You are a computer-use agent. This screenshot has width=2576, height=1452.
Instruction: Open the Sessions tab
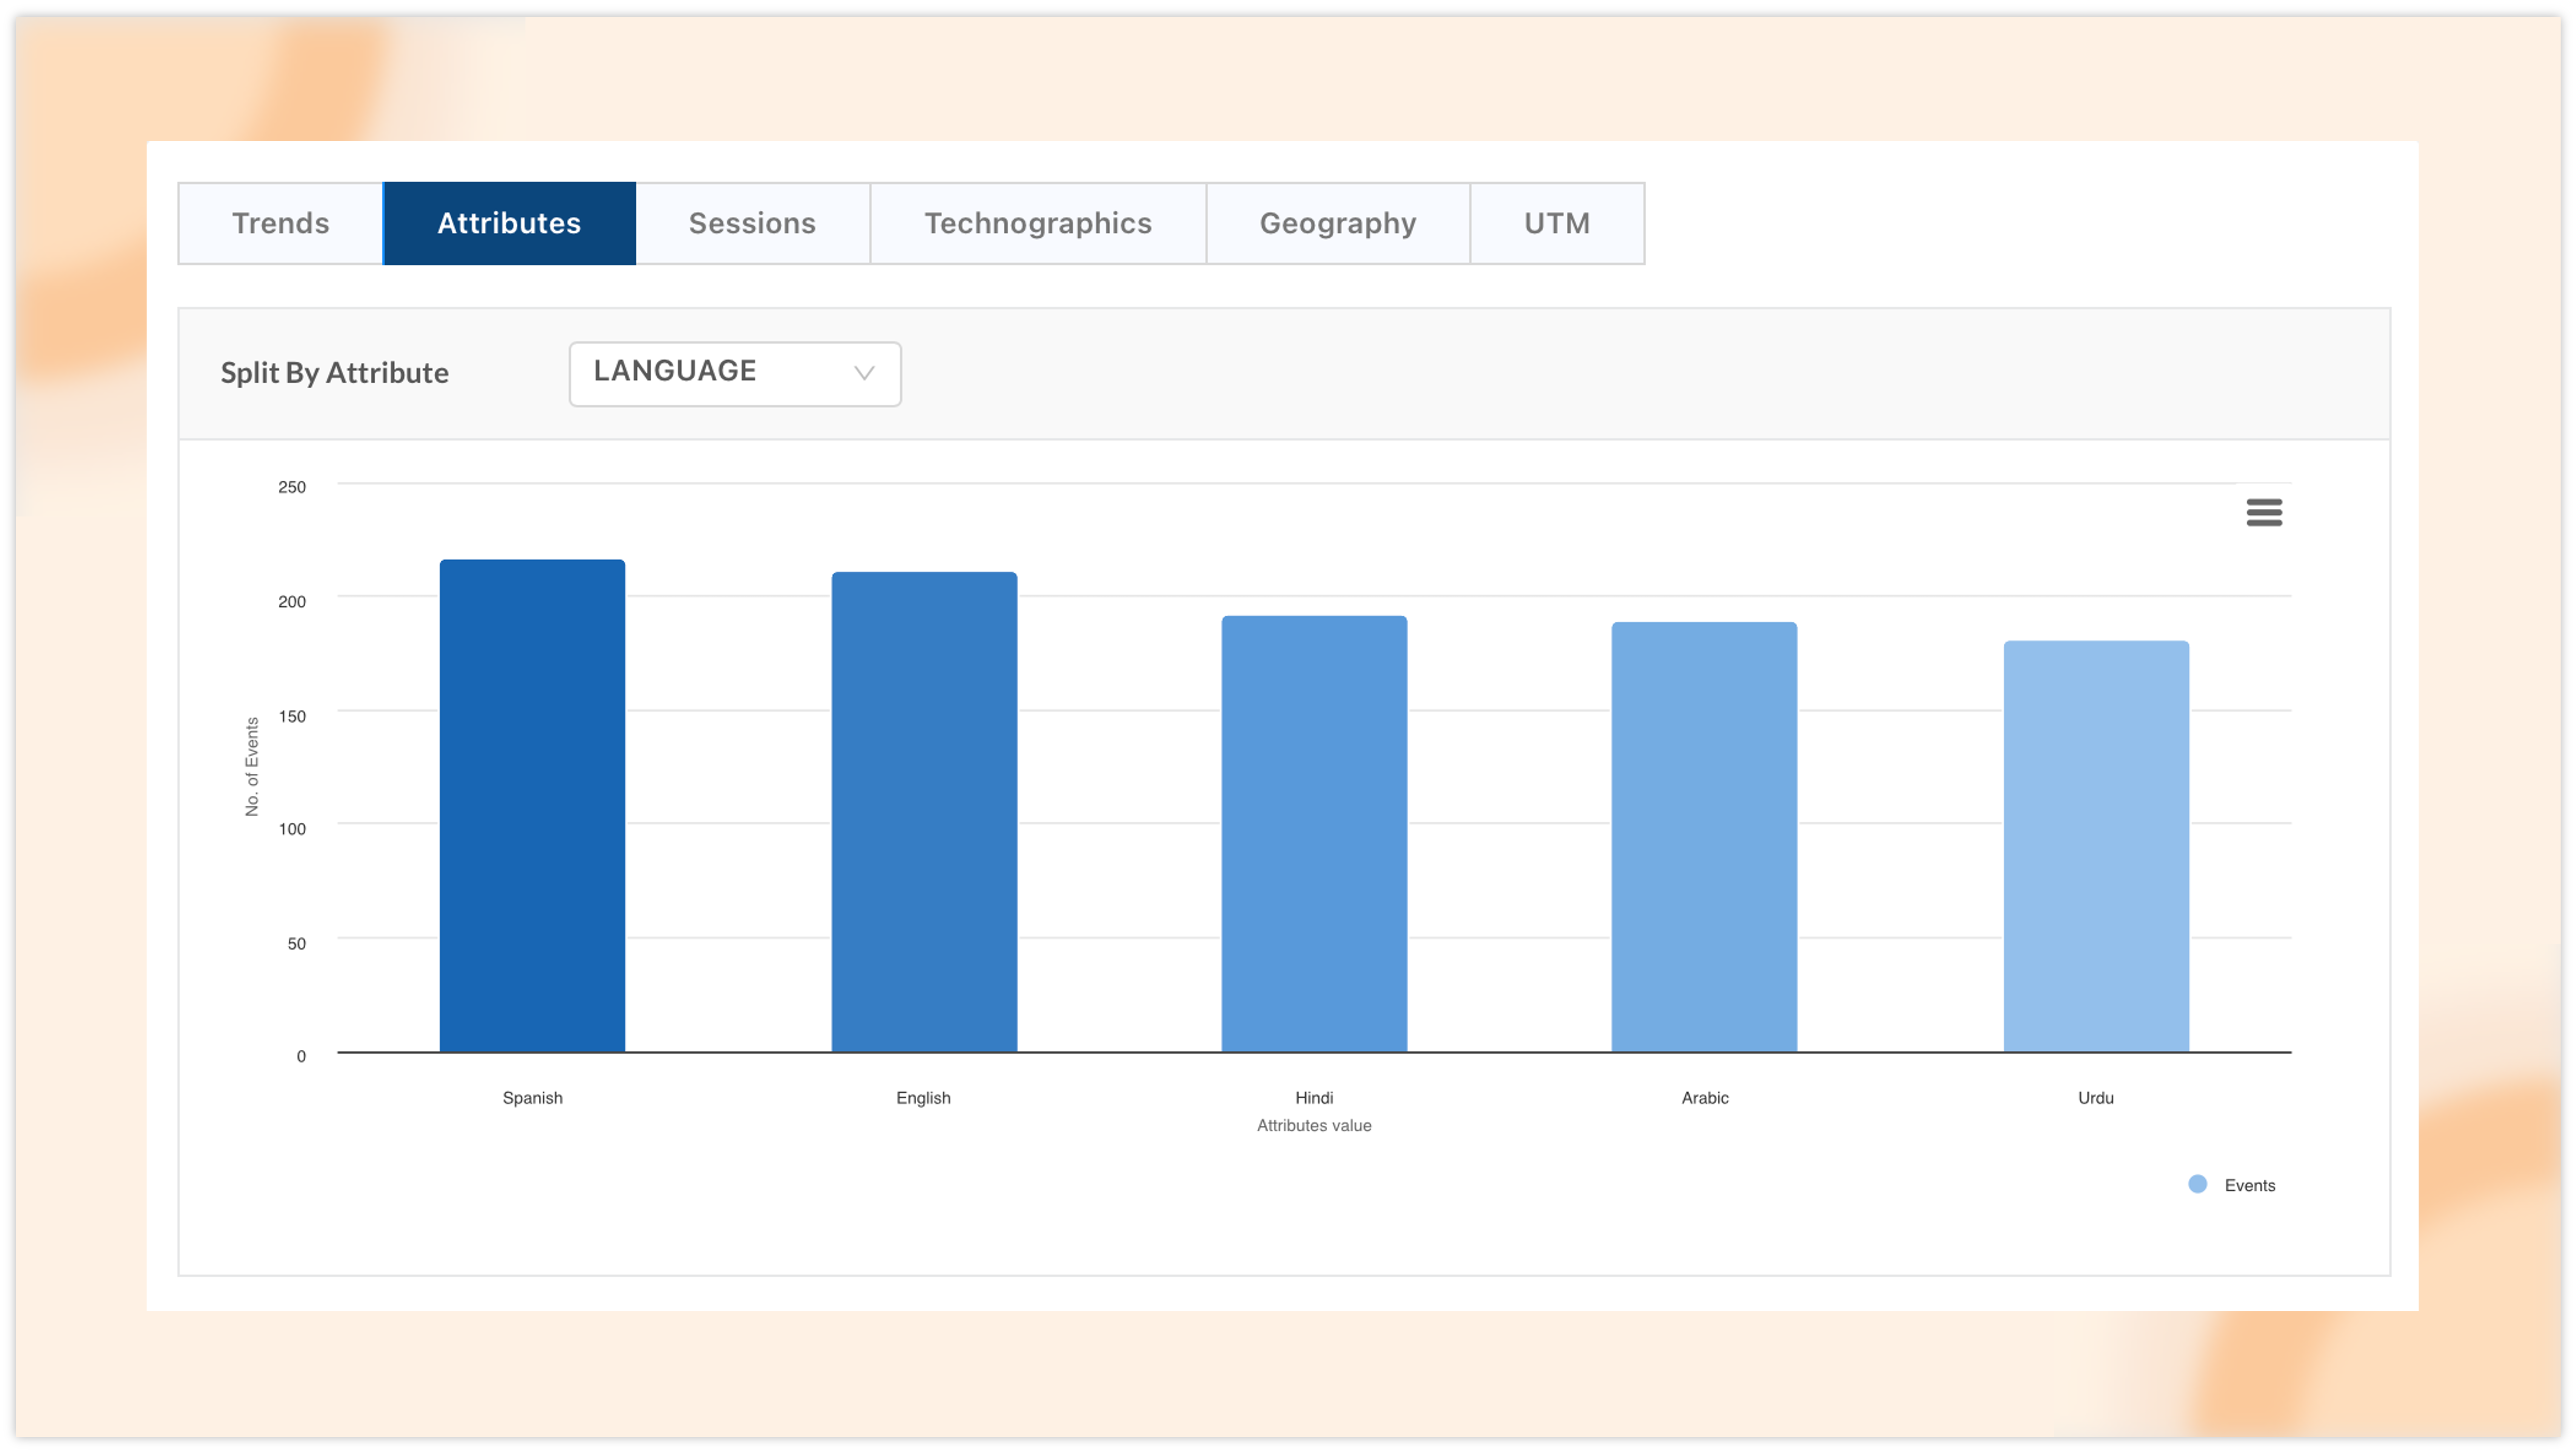(752, 223)
